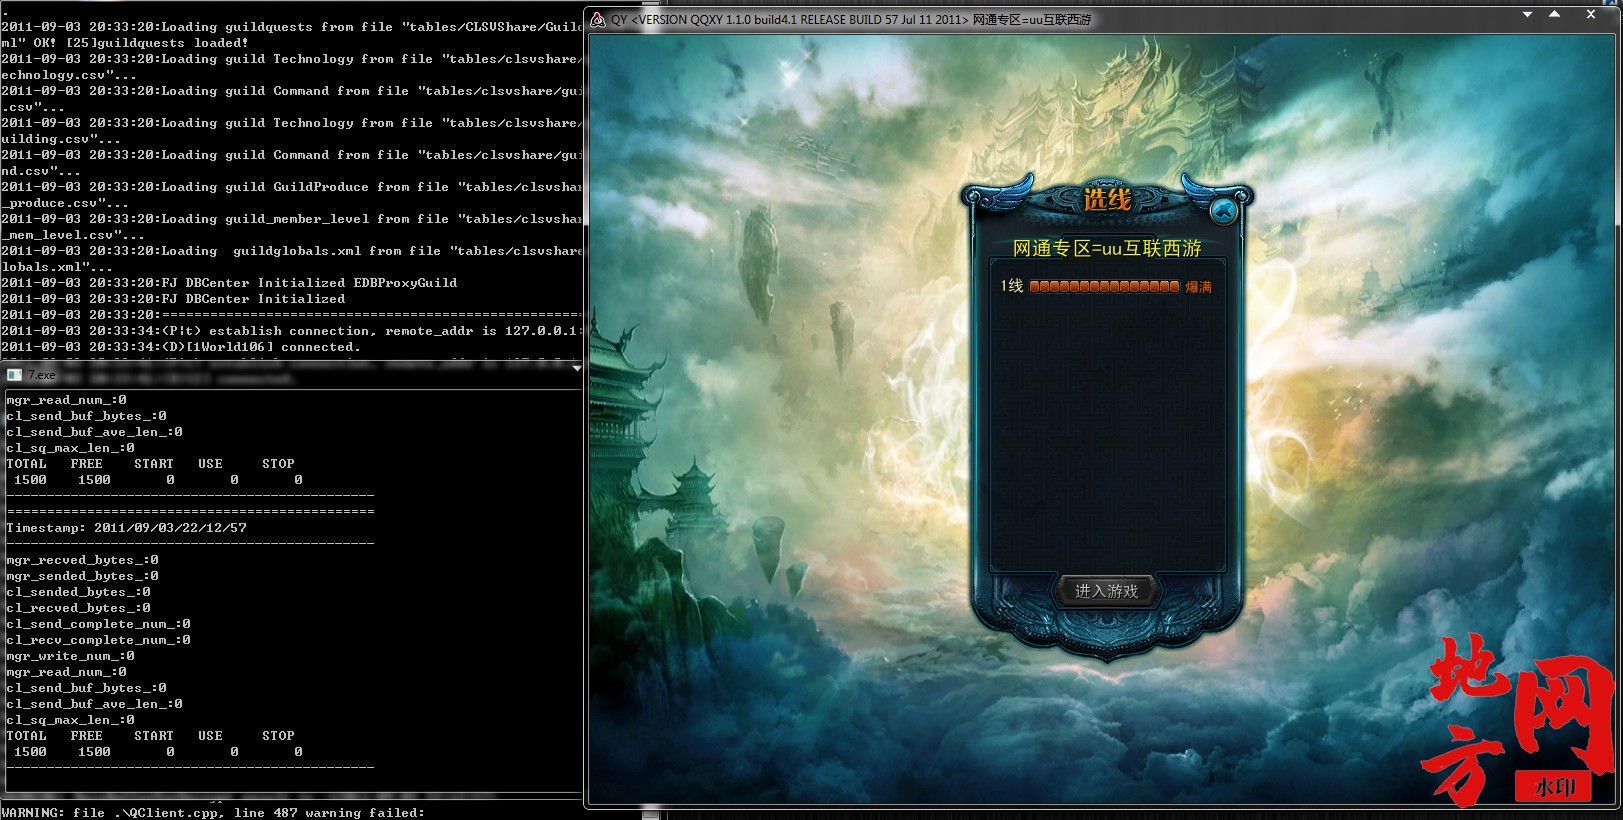Image resolution: width=1623 pixels, height=820 pixels.
Task: Click the 进入游戏 button
Action: coord(1106,591)
